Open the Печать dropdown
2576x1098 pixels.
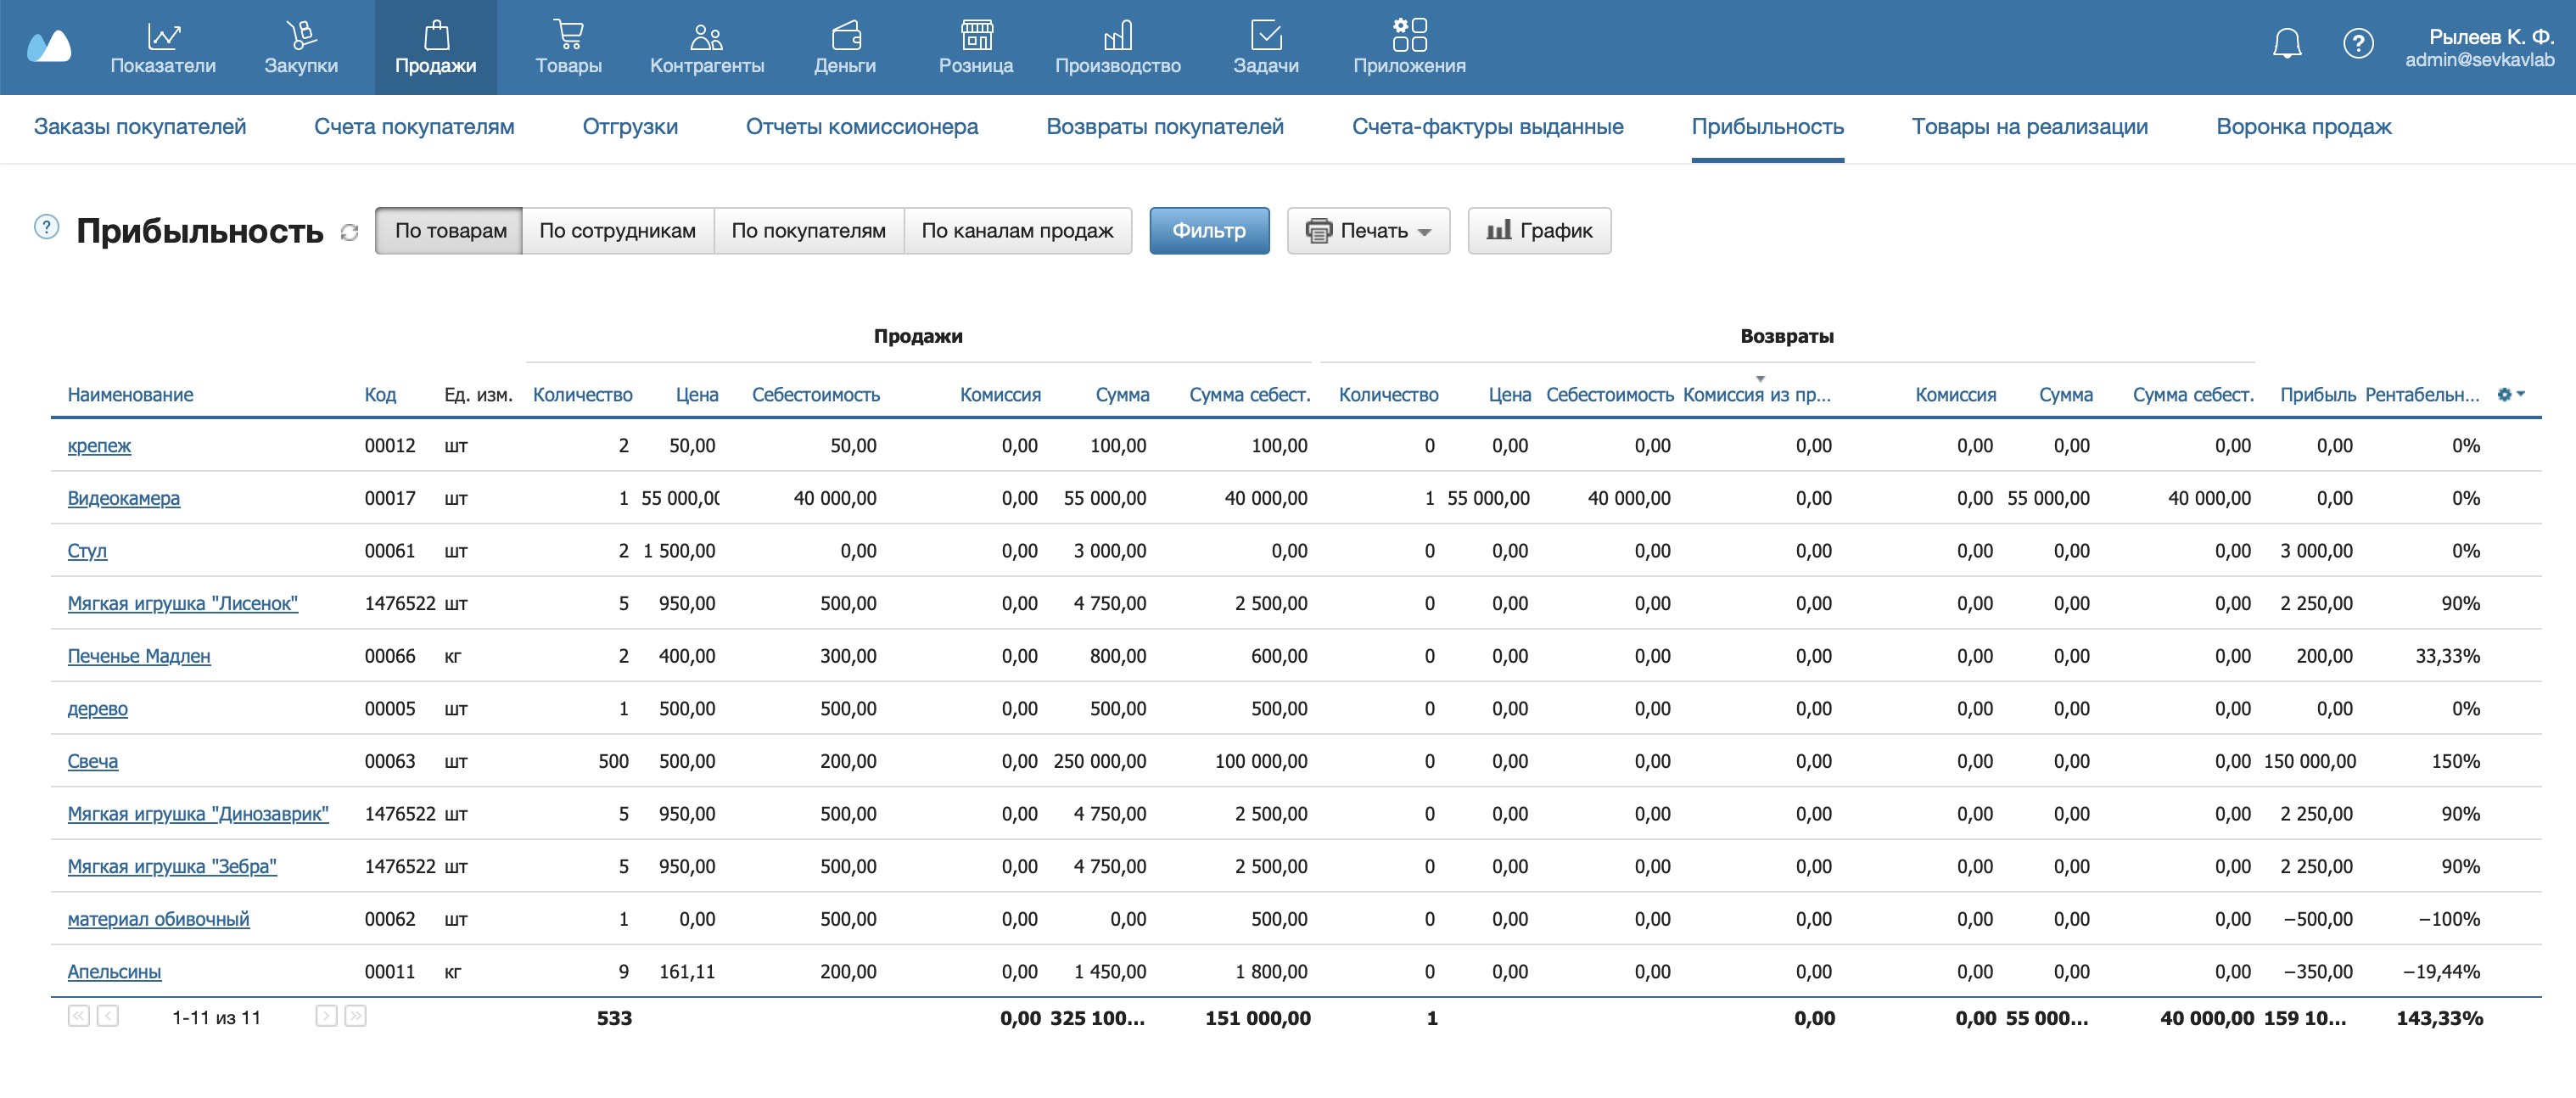click(x=1367, y=230)
